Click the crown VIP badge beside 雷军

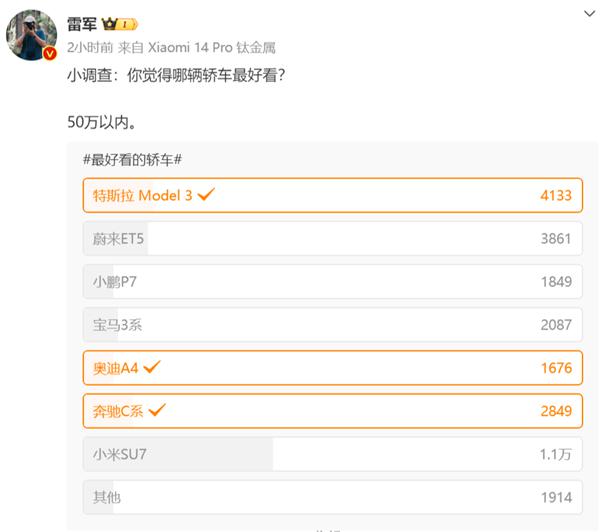[x=120, y=23]
